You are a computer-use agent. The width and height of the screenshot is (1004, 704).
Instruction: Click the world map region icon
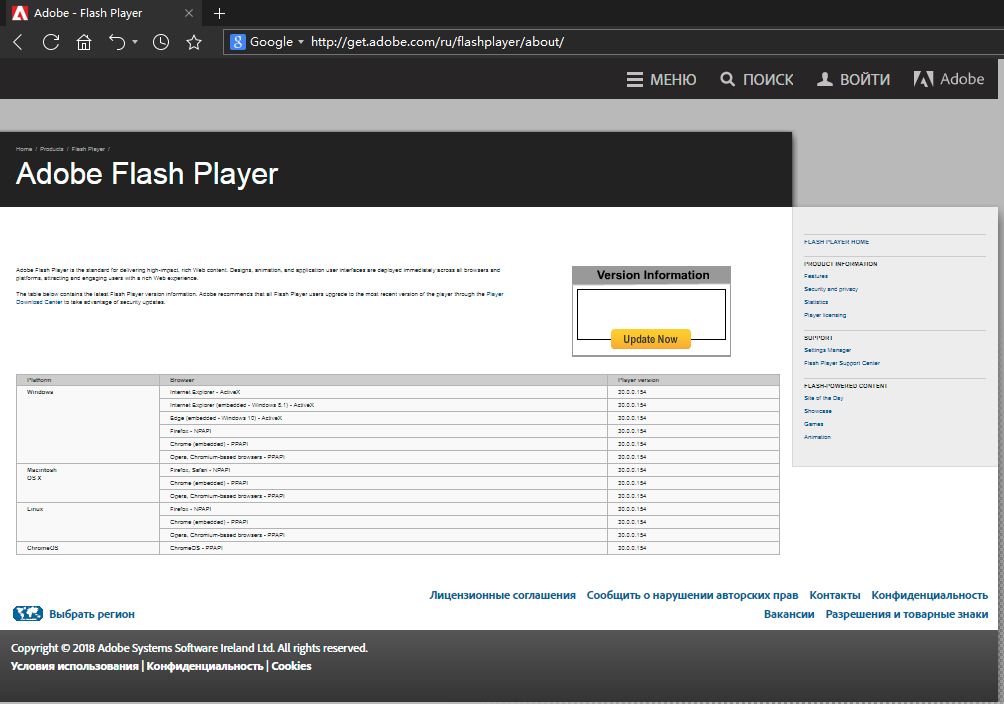28,614
